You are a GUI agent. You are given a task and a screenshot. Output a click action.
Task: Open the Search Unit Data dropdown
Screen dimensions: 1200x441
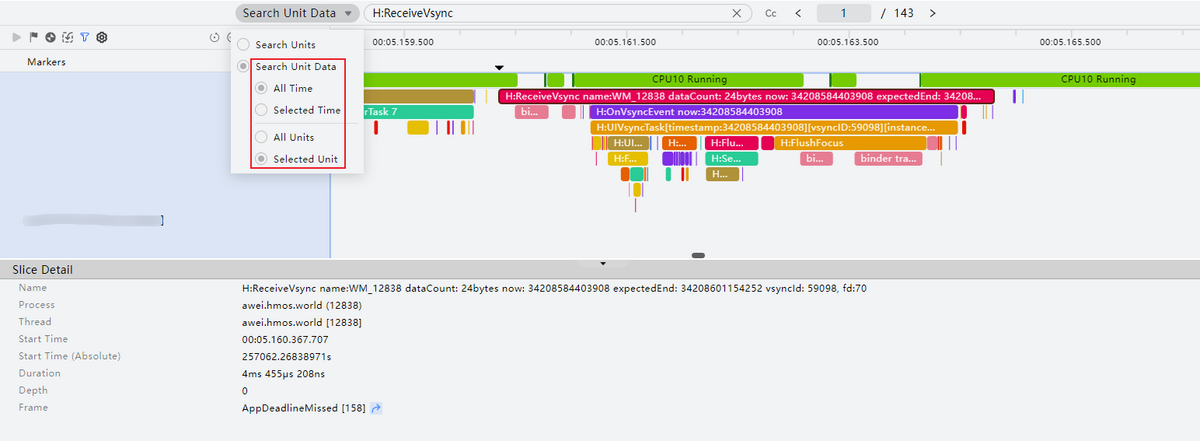[x=297, y=13]
